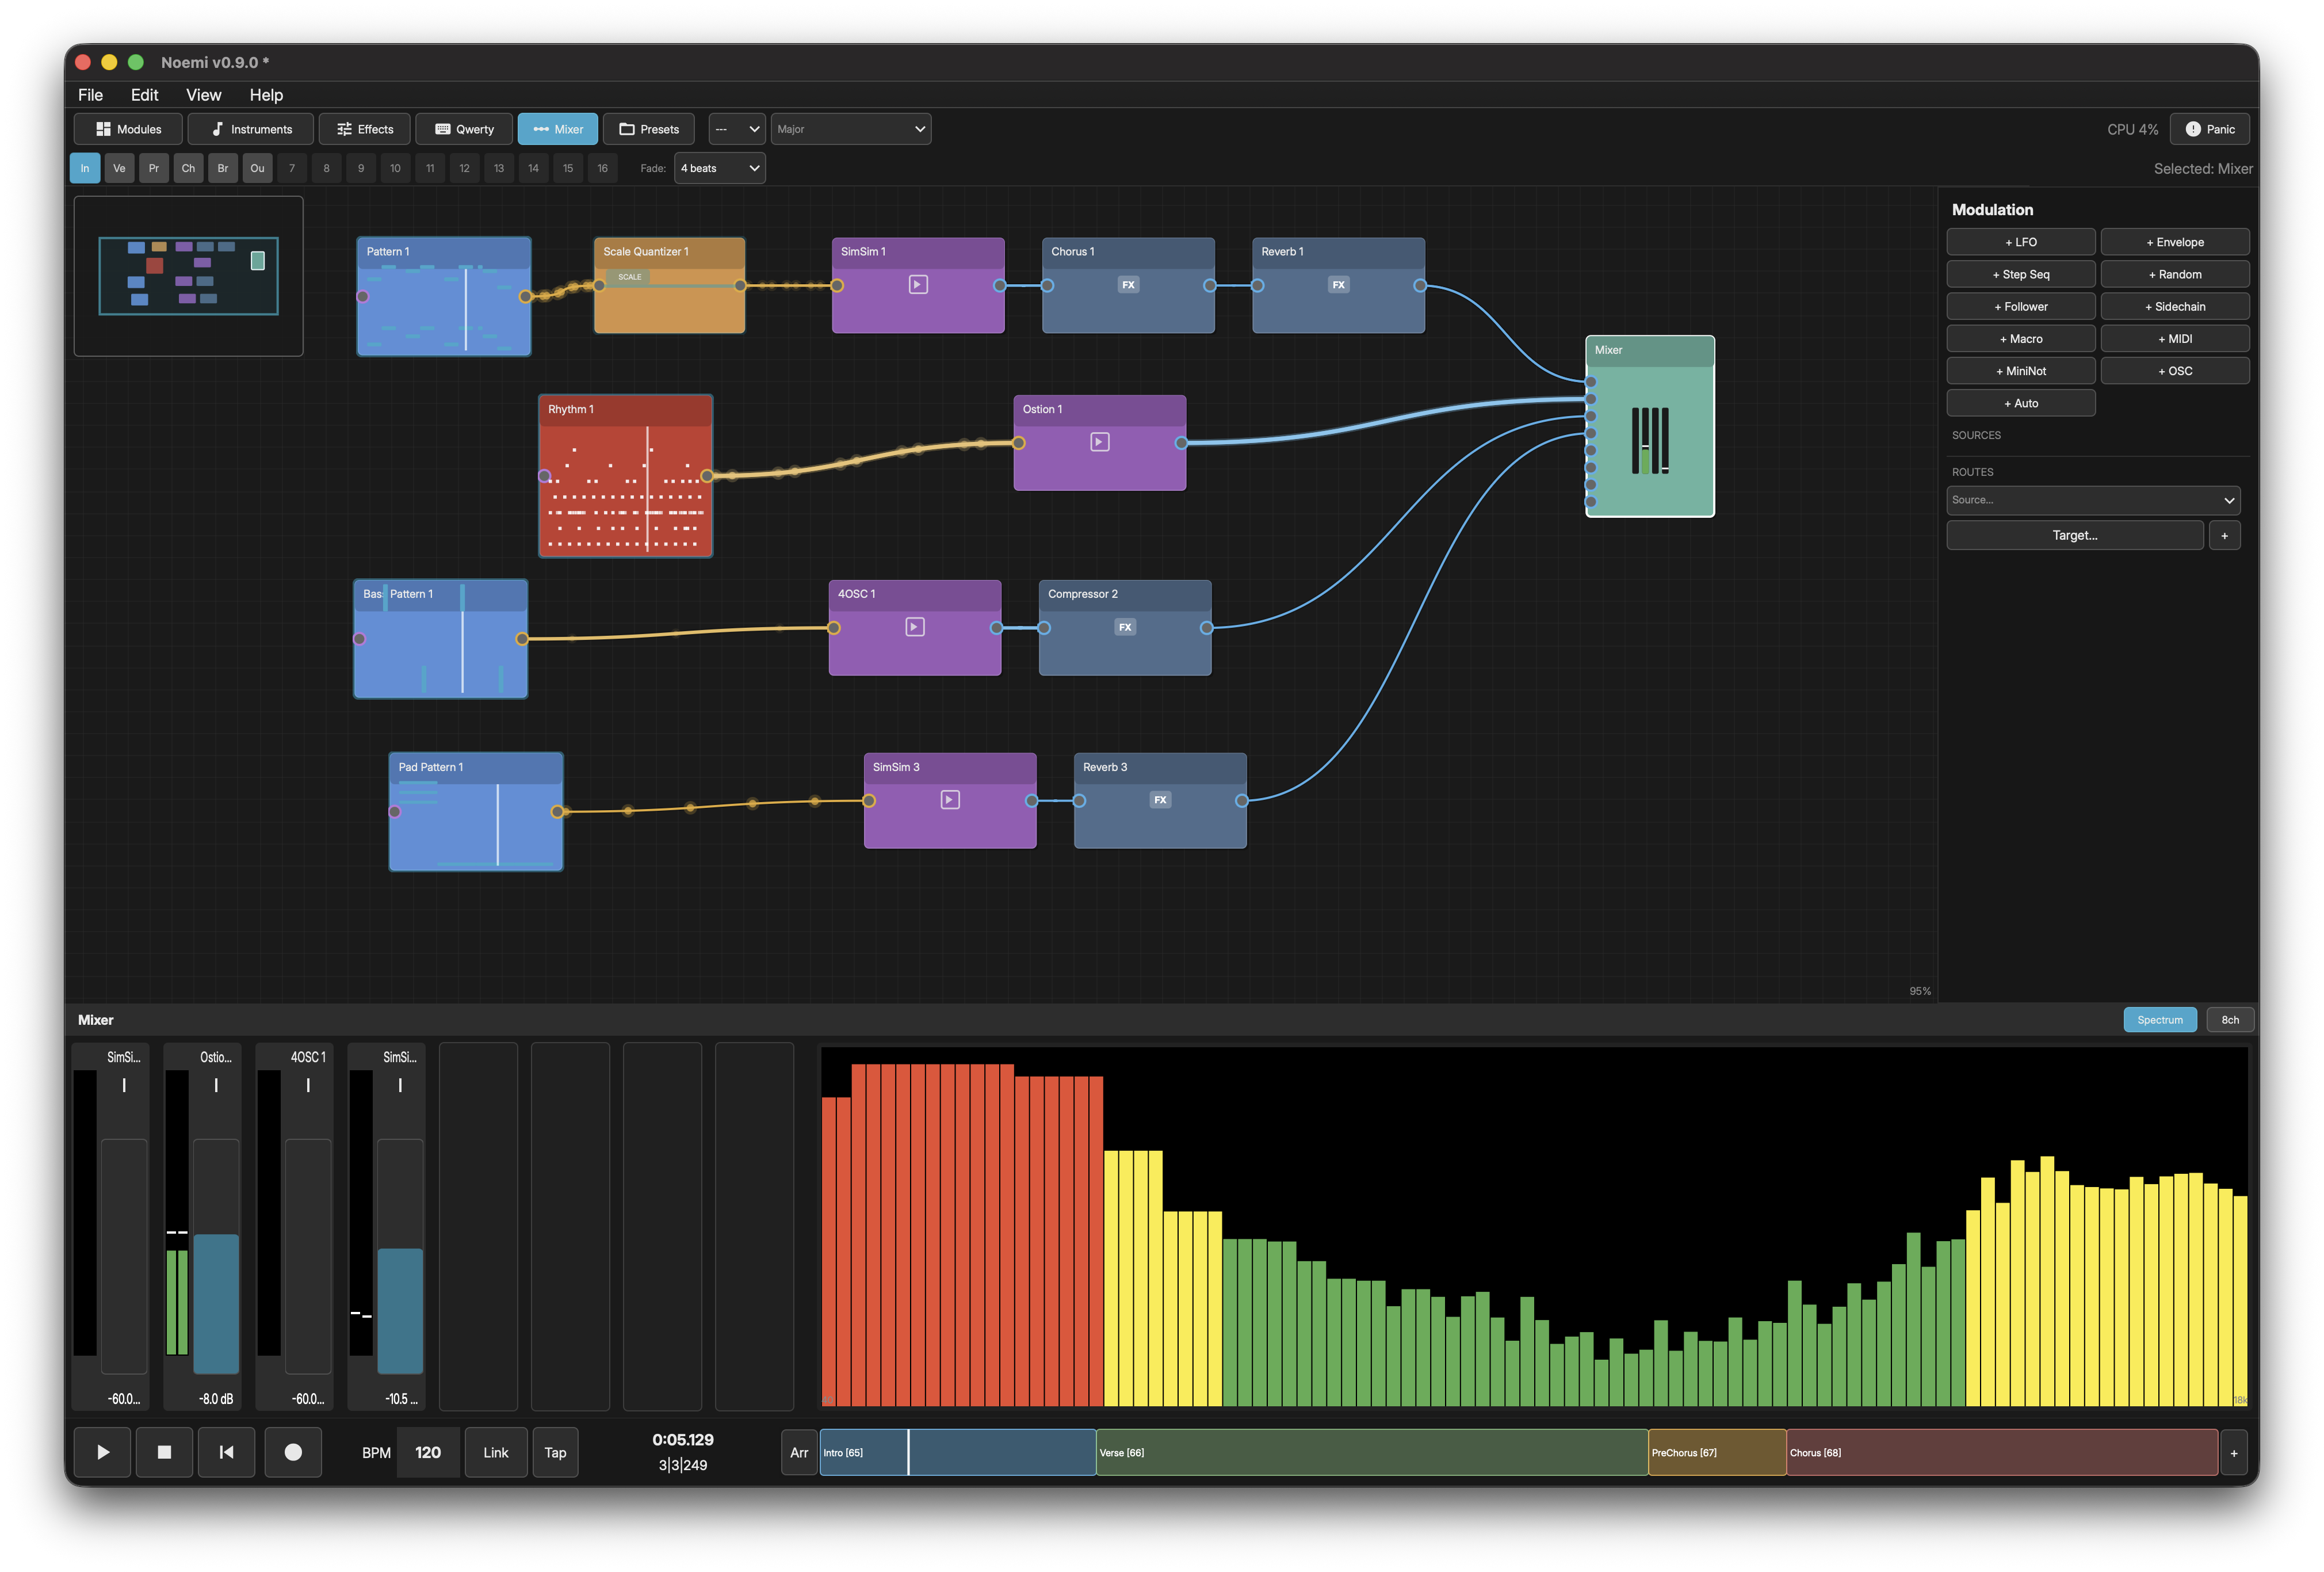Open the View menu
The width and height of the screenshot is (2324, 1572).
click(x=203, y=95)
